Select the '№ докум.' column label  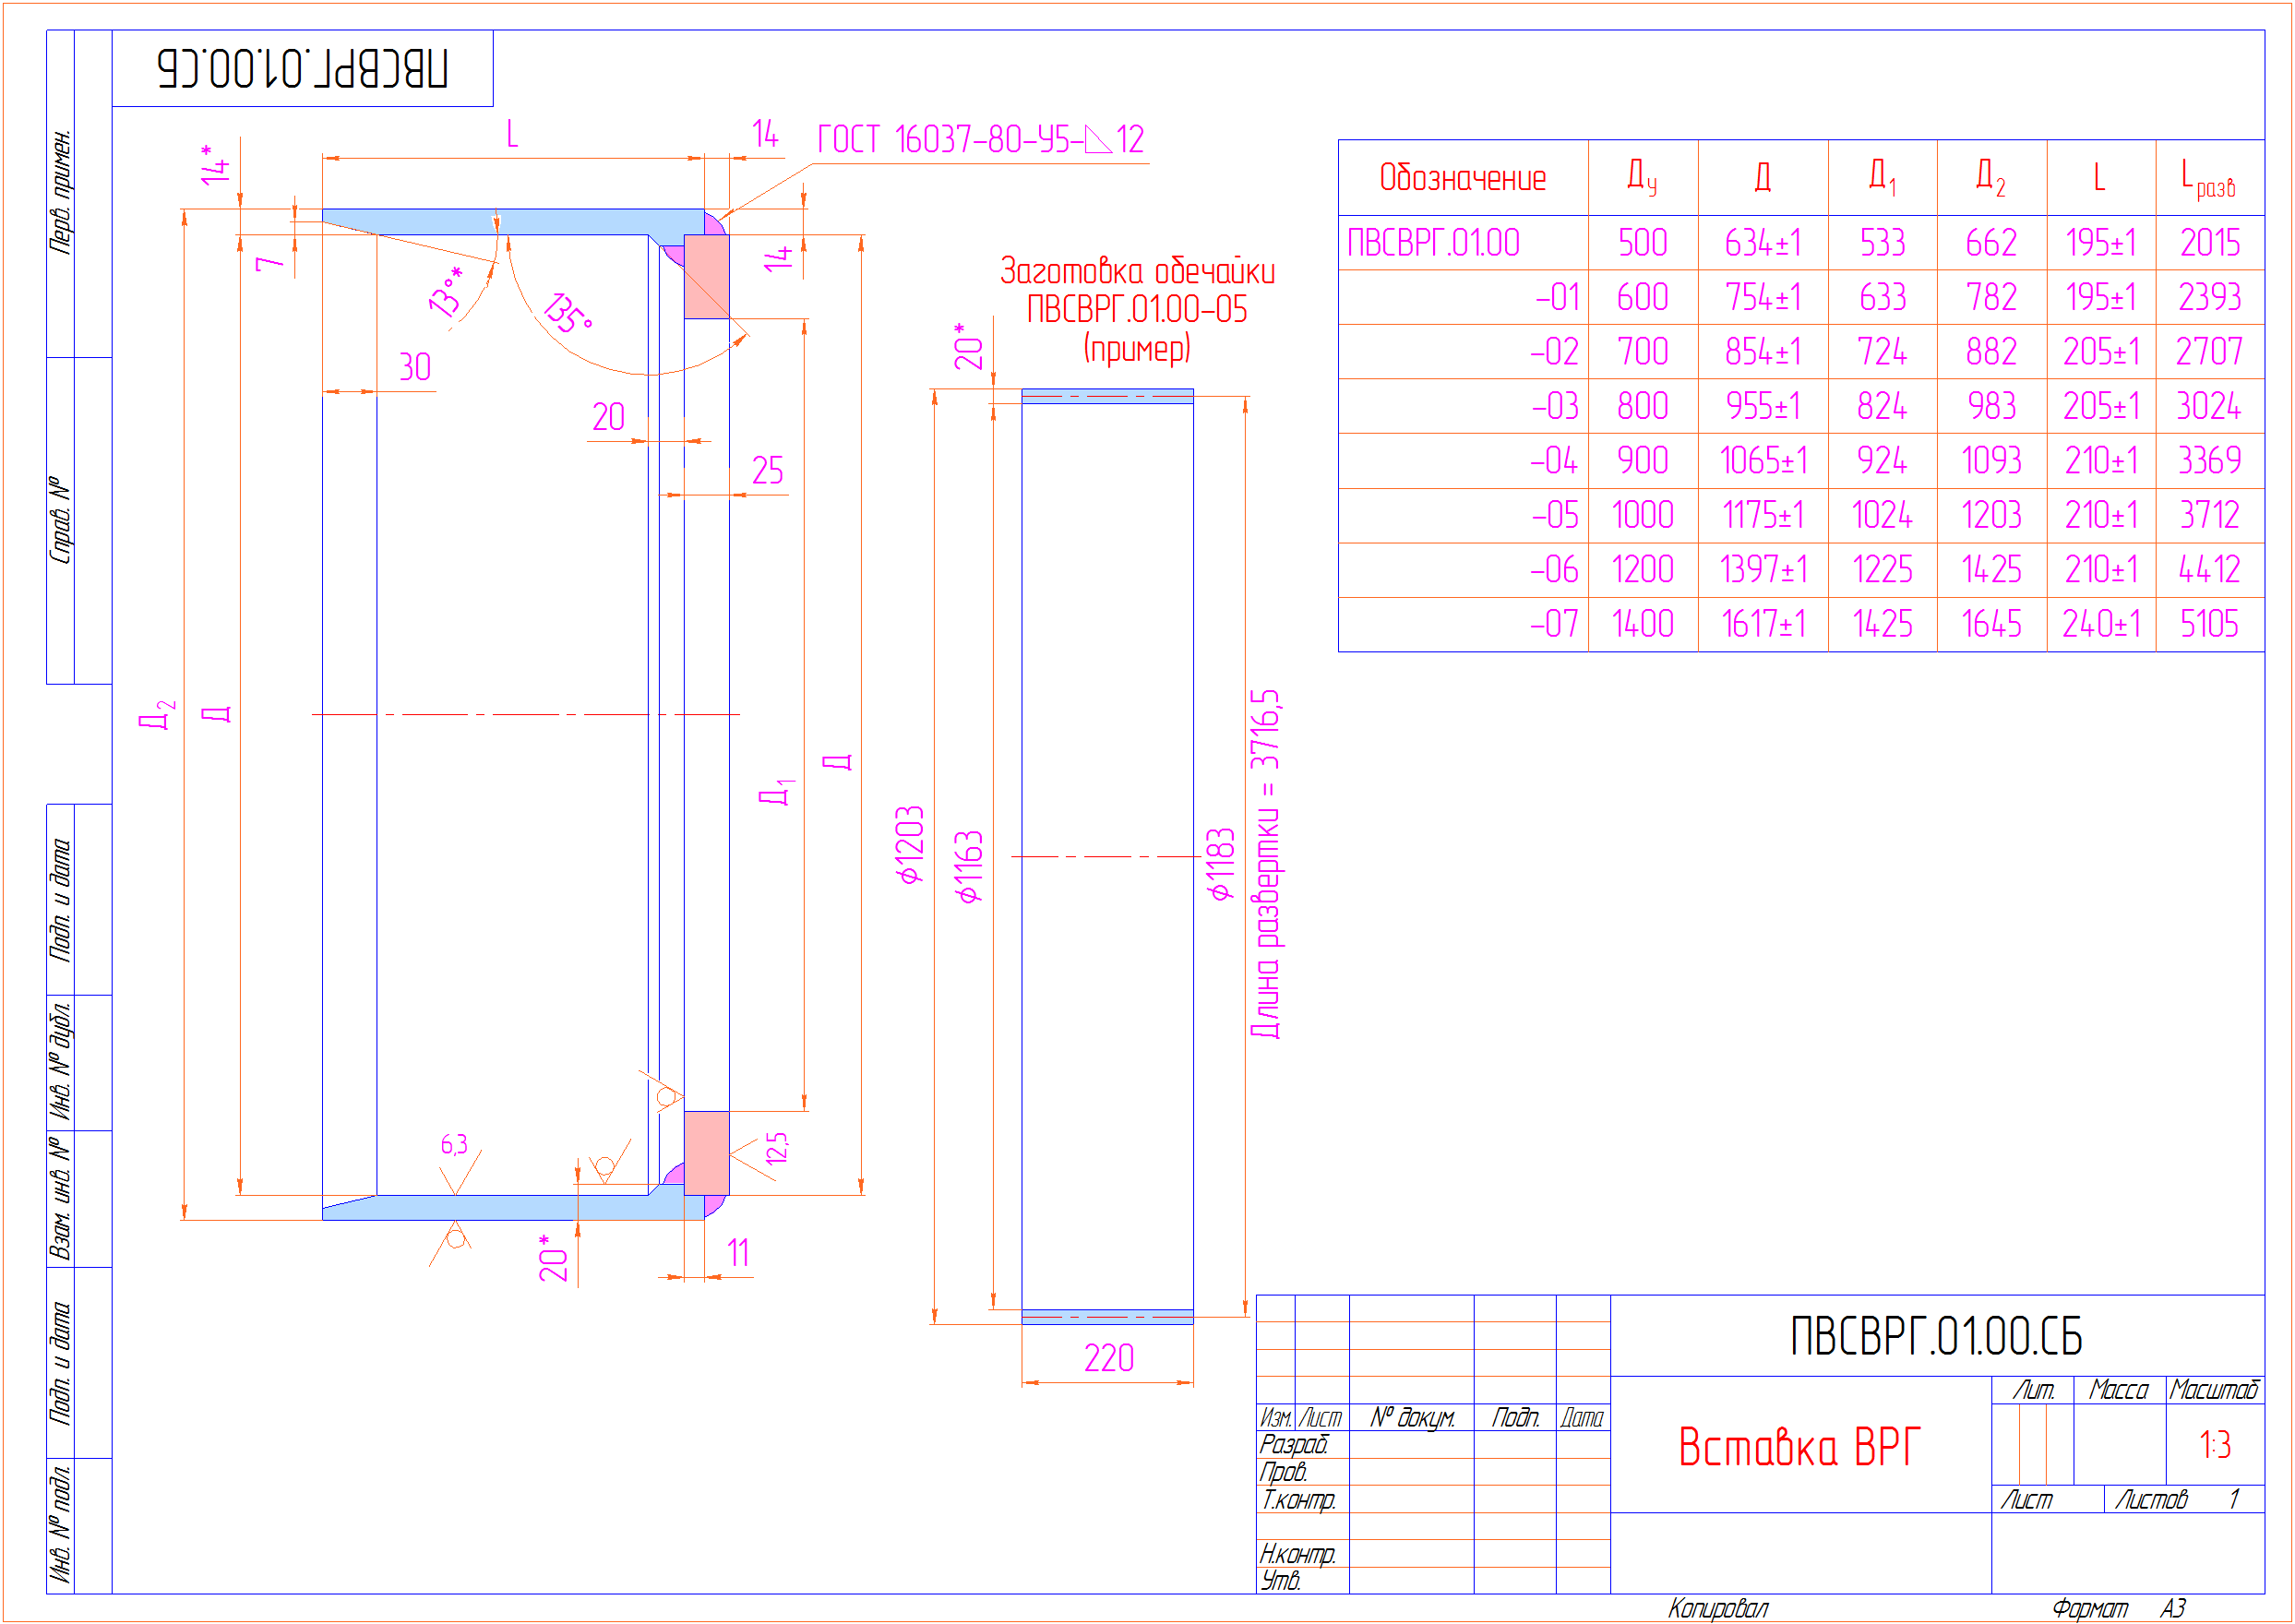(1412, 1418)
